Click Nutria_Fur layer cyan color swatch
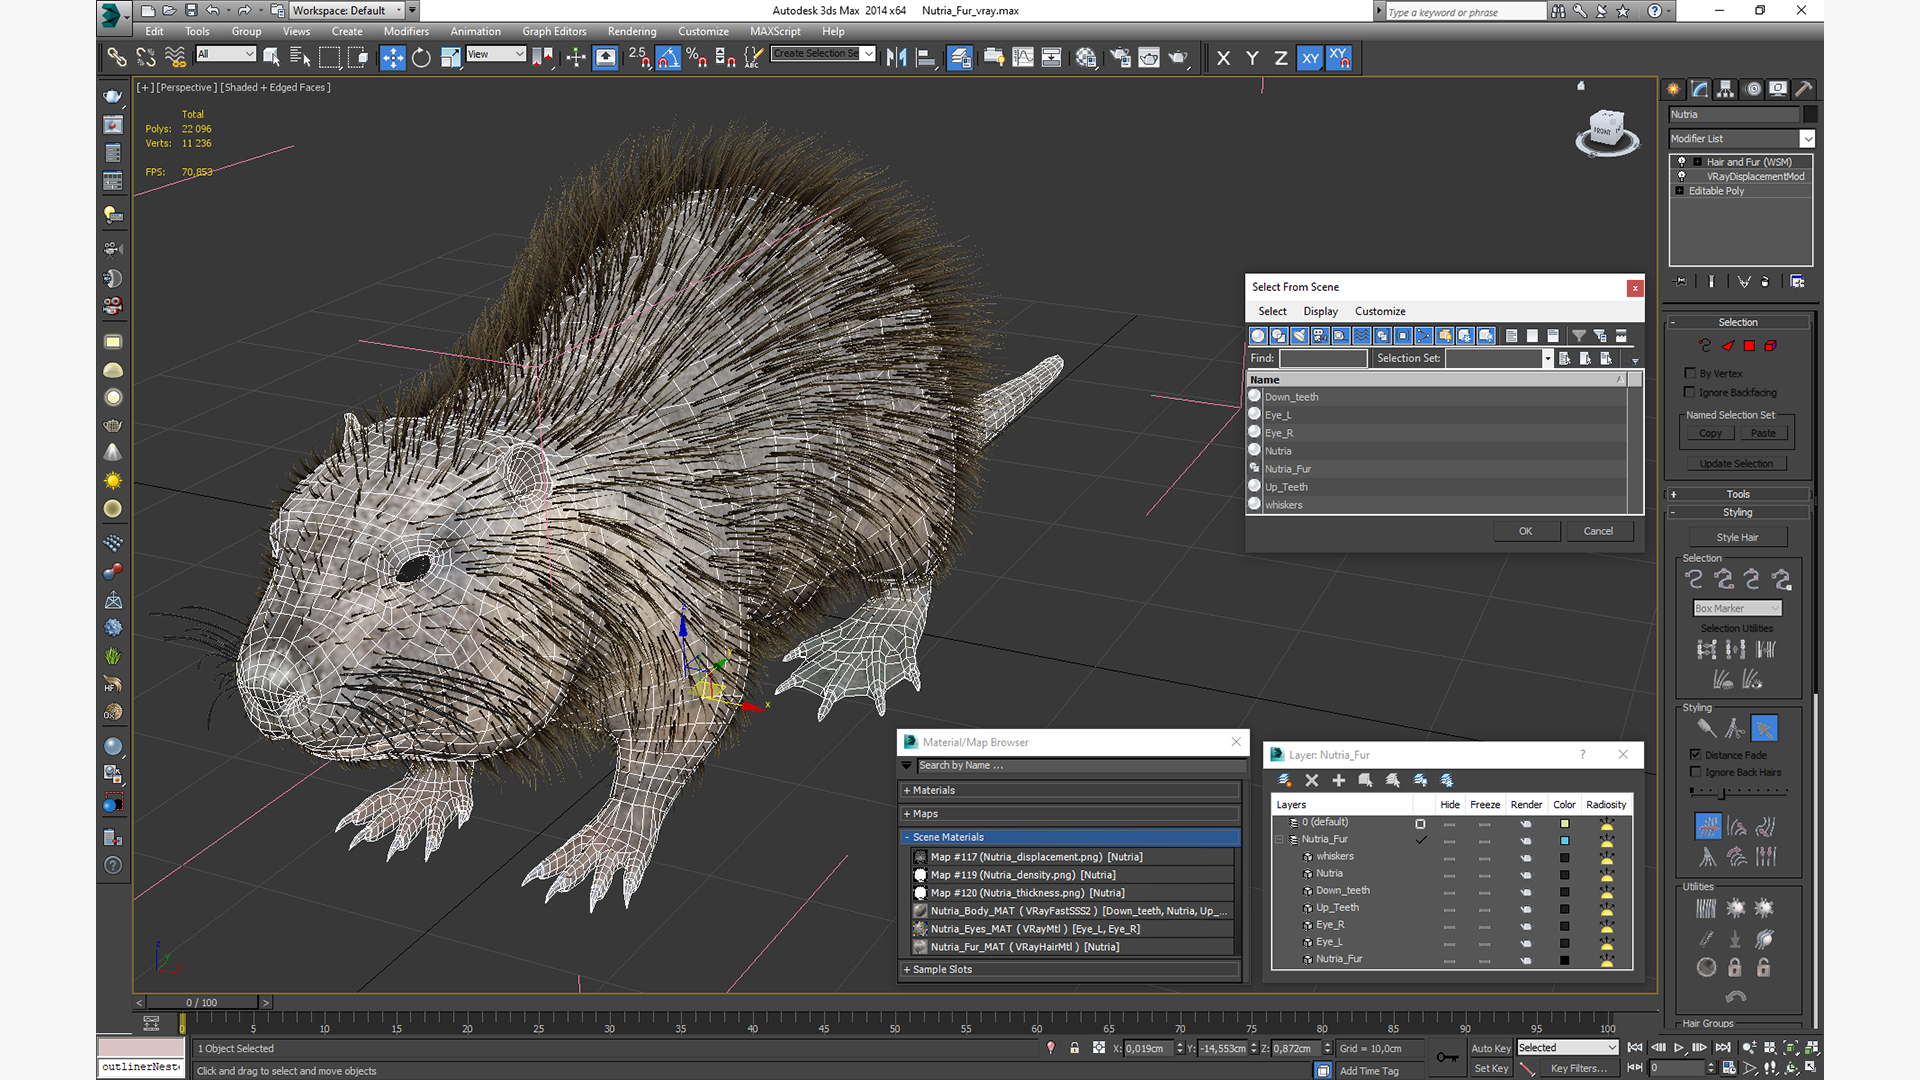The width and height of the screenshot is (1920, 1080). click(x=1565, y=841)
